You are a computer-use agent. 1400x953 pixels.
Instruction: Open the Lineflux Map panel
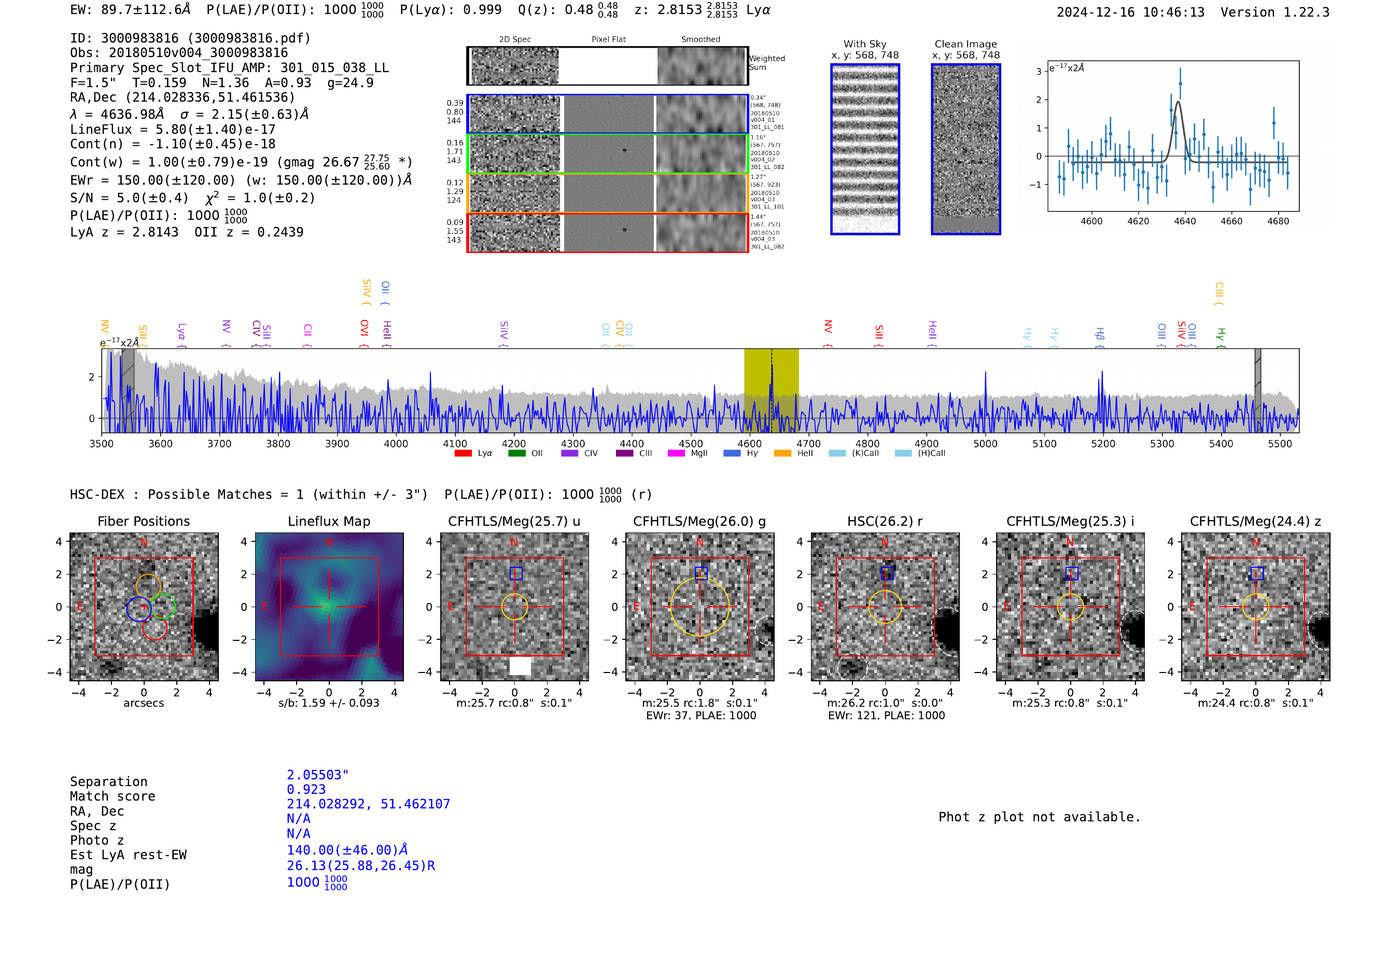(x=329, y=606)
